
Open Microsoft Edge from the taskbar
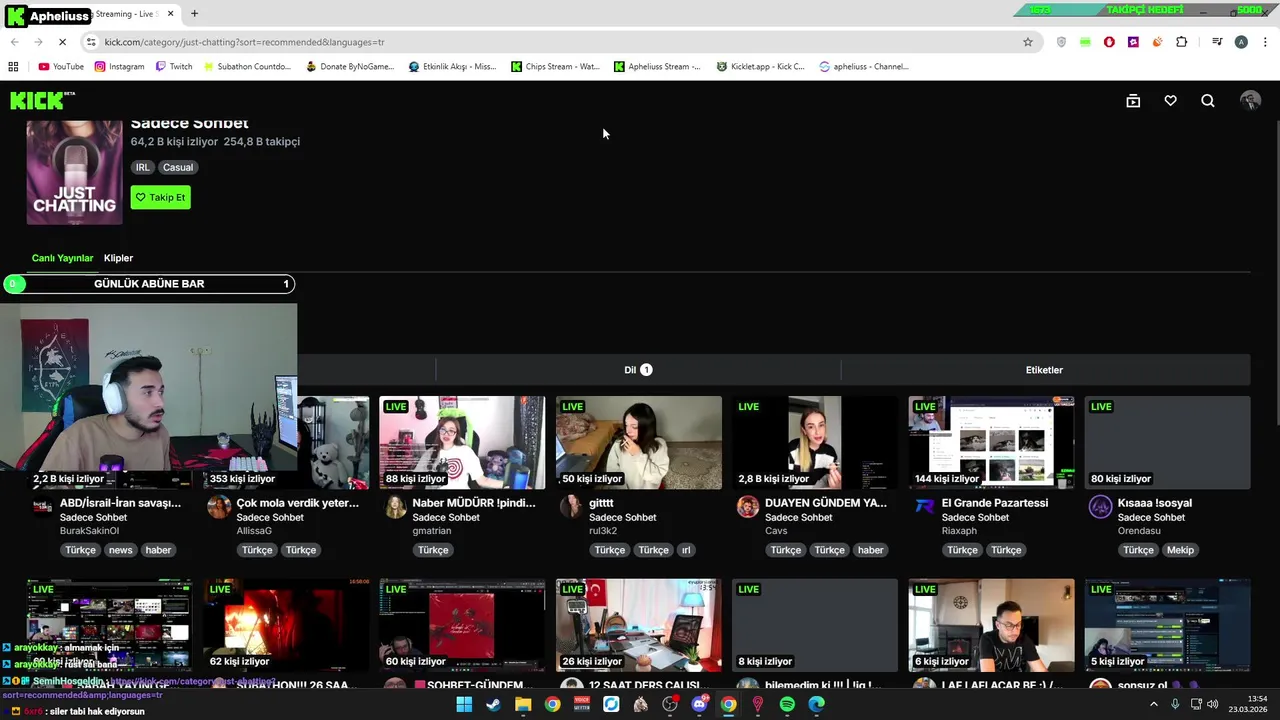tap(817, 704)
